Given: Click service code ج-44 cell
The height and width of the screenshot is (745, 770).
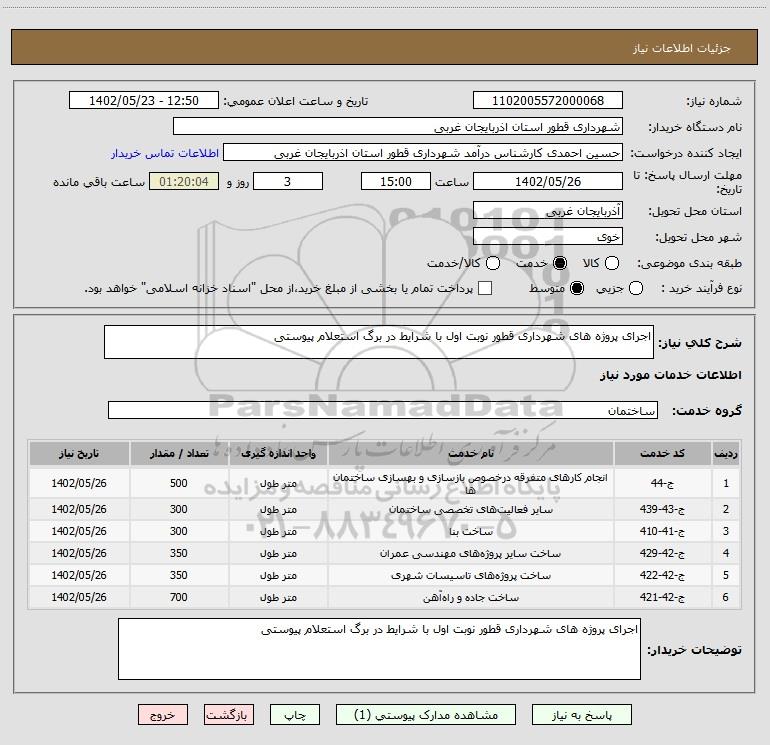Looking at the screenshot, I should (662, 483).
